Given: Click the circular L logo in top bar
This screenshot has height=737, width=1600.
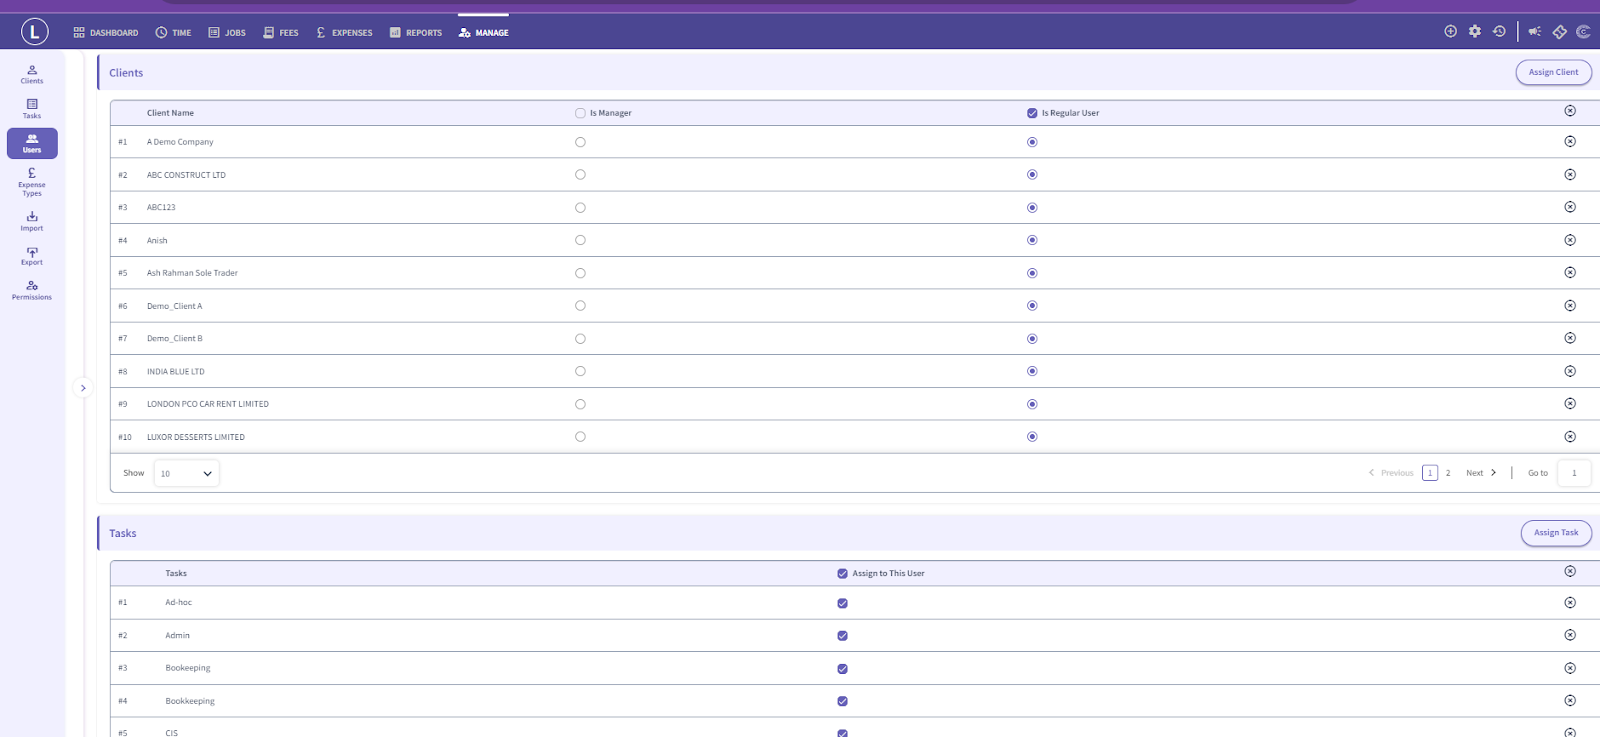Looking at the screenshot, I should (x=34, y=32).
